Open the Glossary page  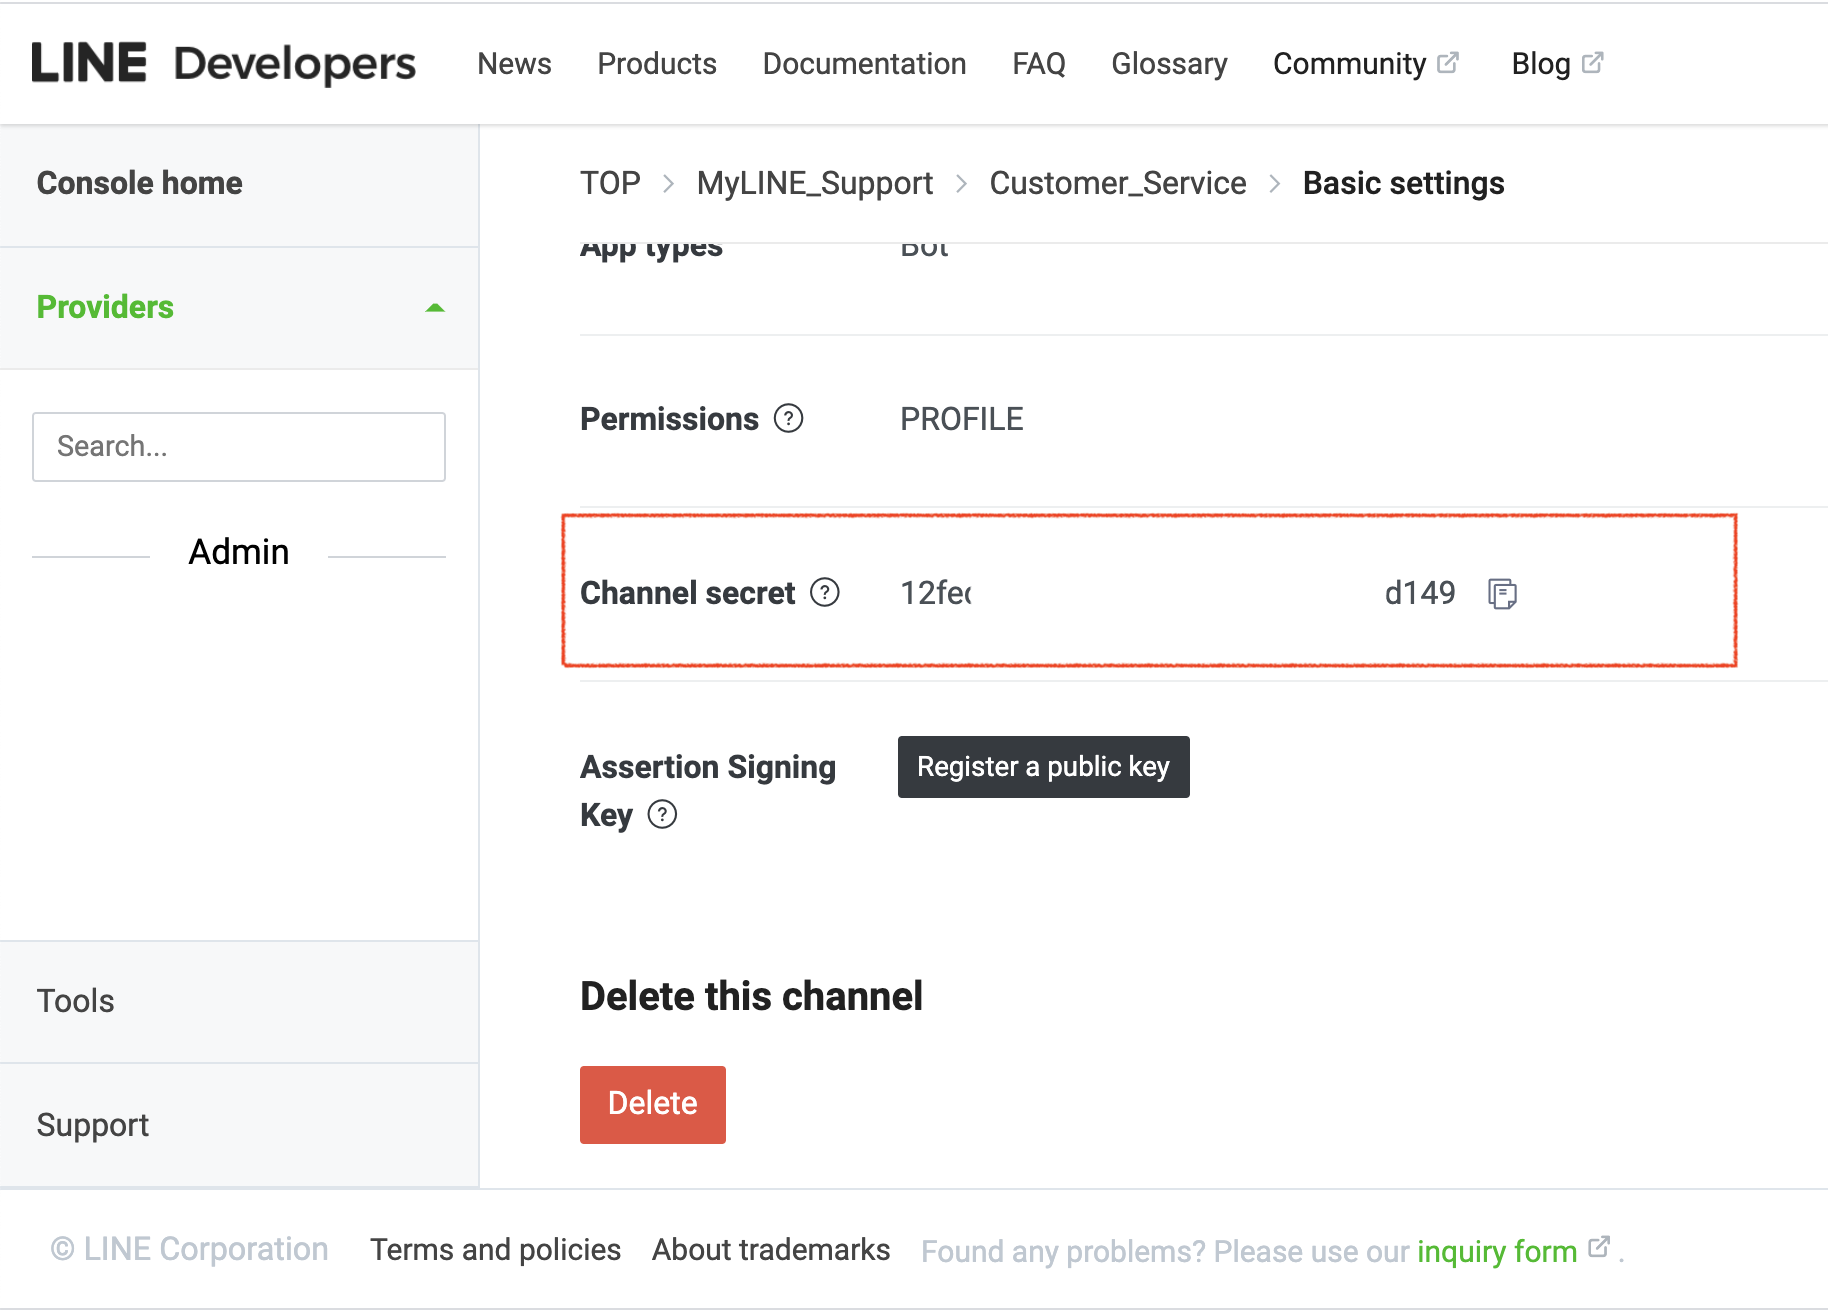click(x=1169, y=64)
